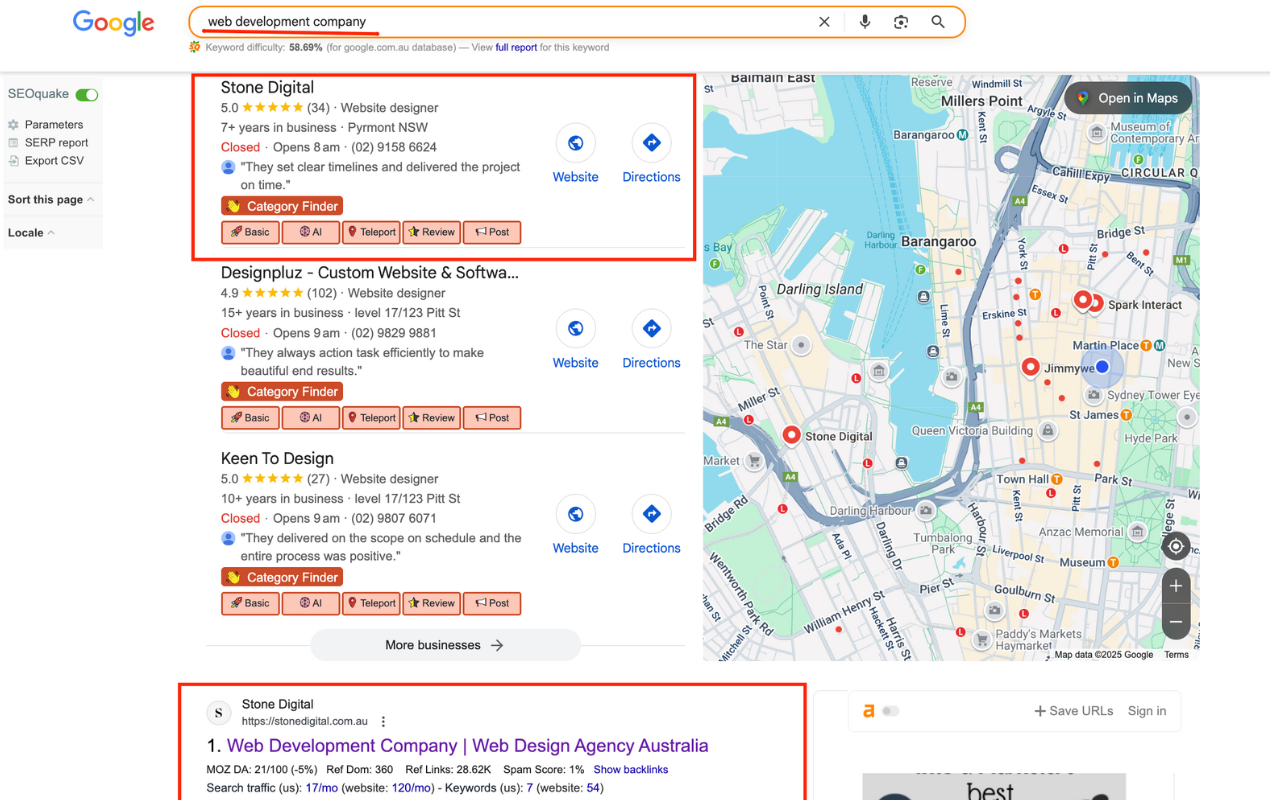Open Designpluz business listing title
This screenshot has width=1270, height=800.
(369, 273)
